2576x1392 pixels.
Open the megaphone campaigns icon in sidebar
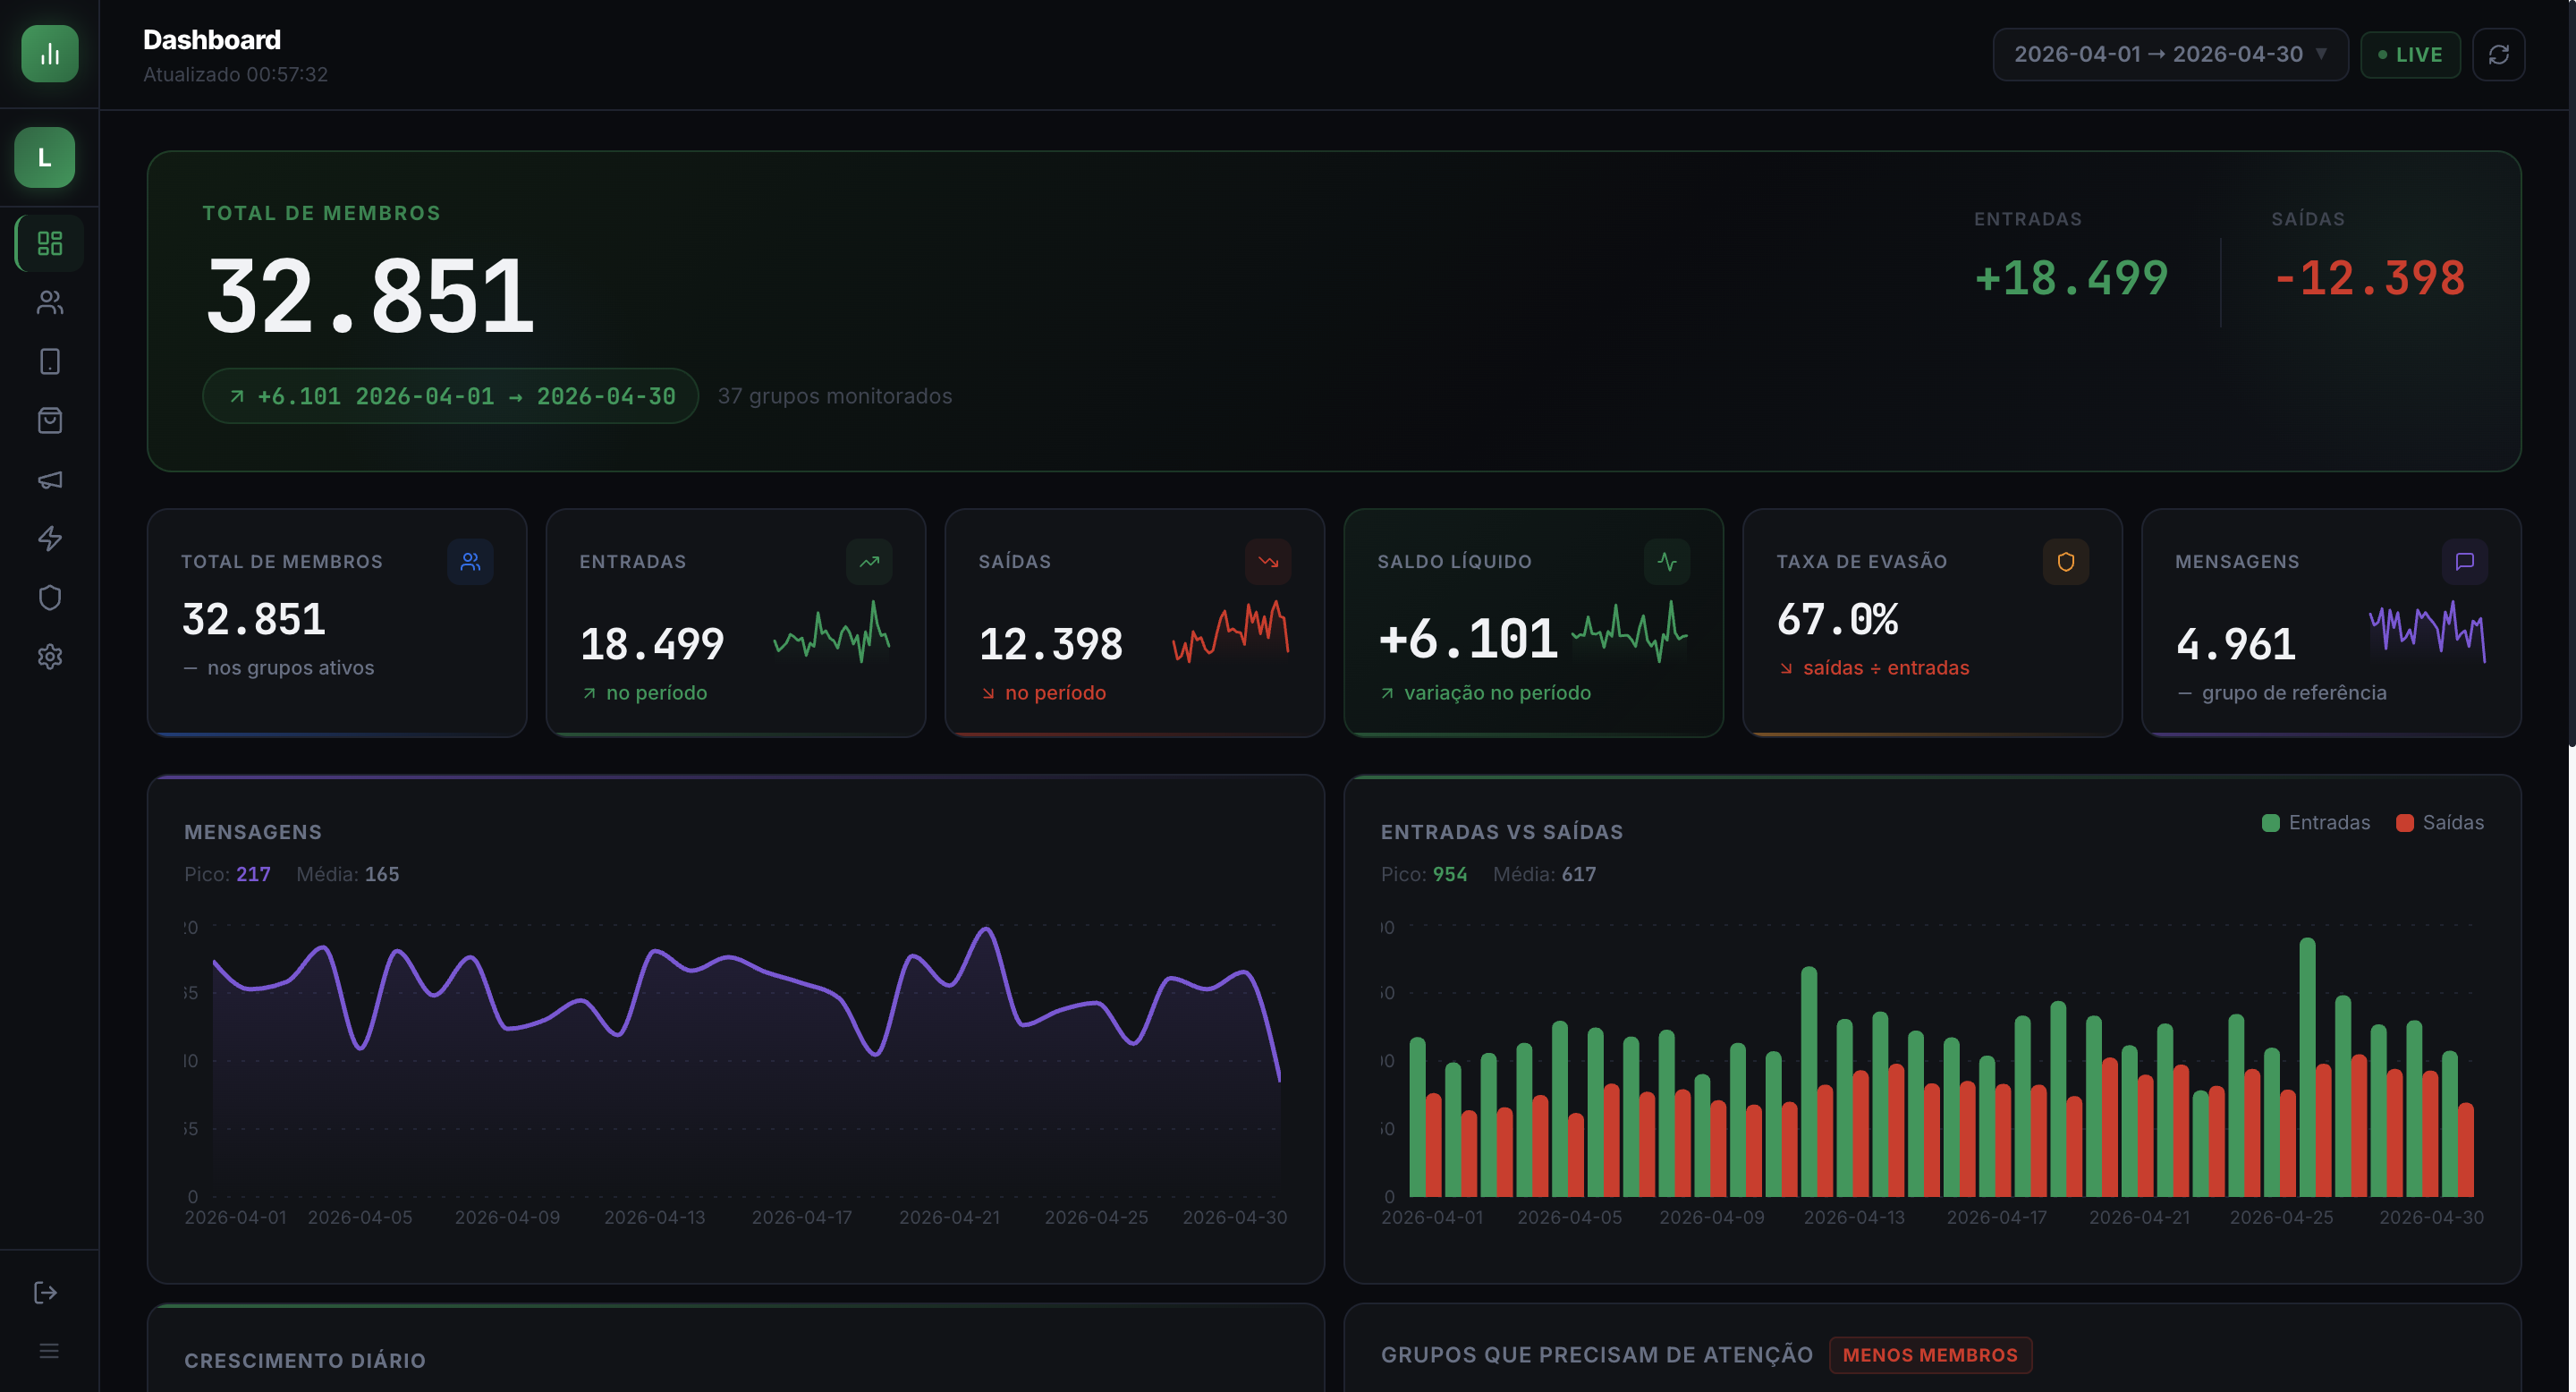49,480
